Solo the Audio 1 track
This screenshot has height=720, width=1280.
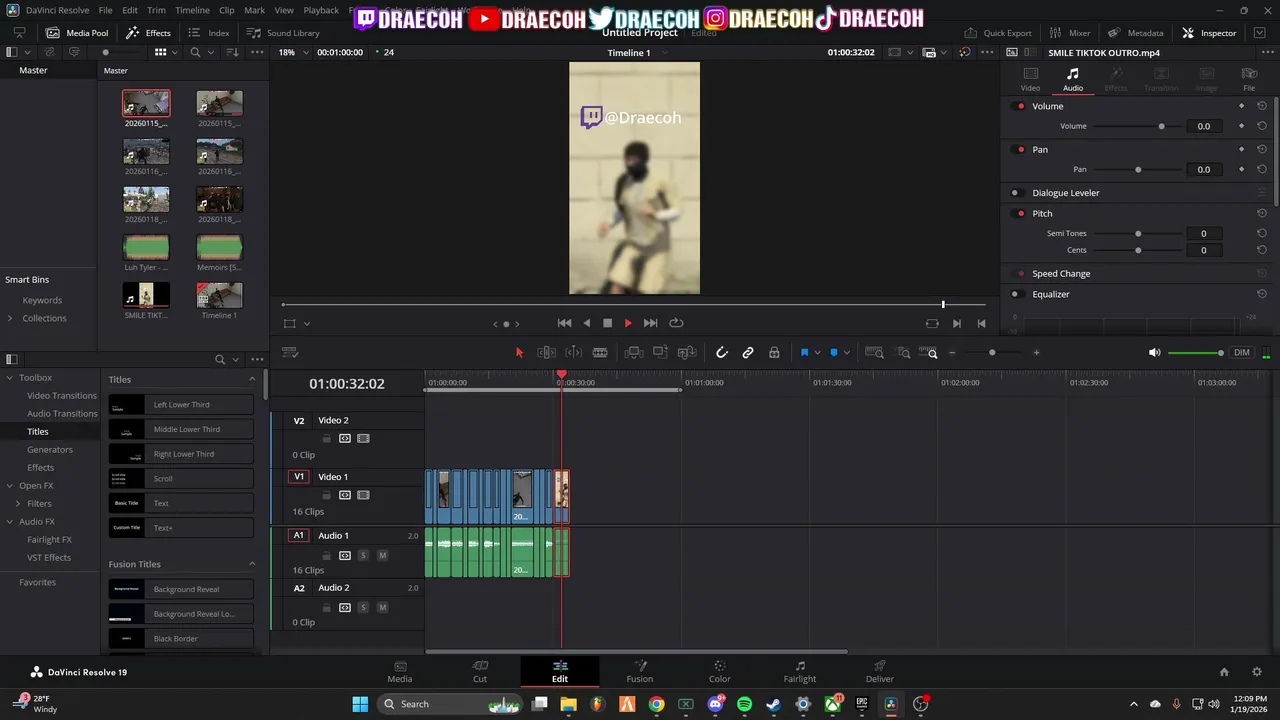tap(363, 555)
